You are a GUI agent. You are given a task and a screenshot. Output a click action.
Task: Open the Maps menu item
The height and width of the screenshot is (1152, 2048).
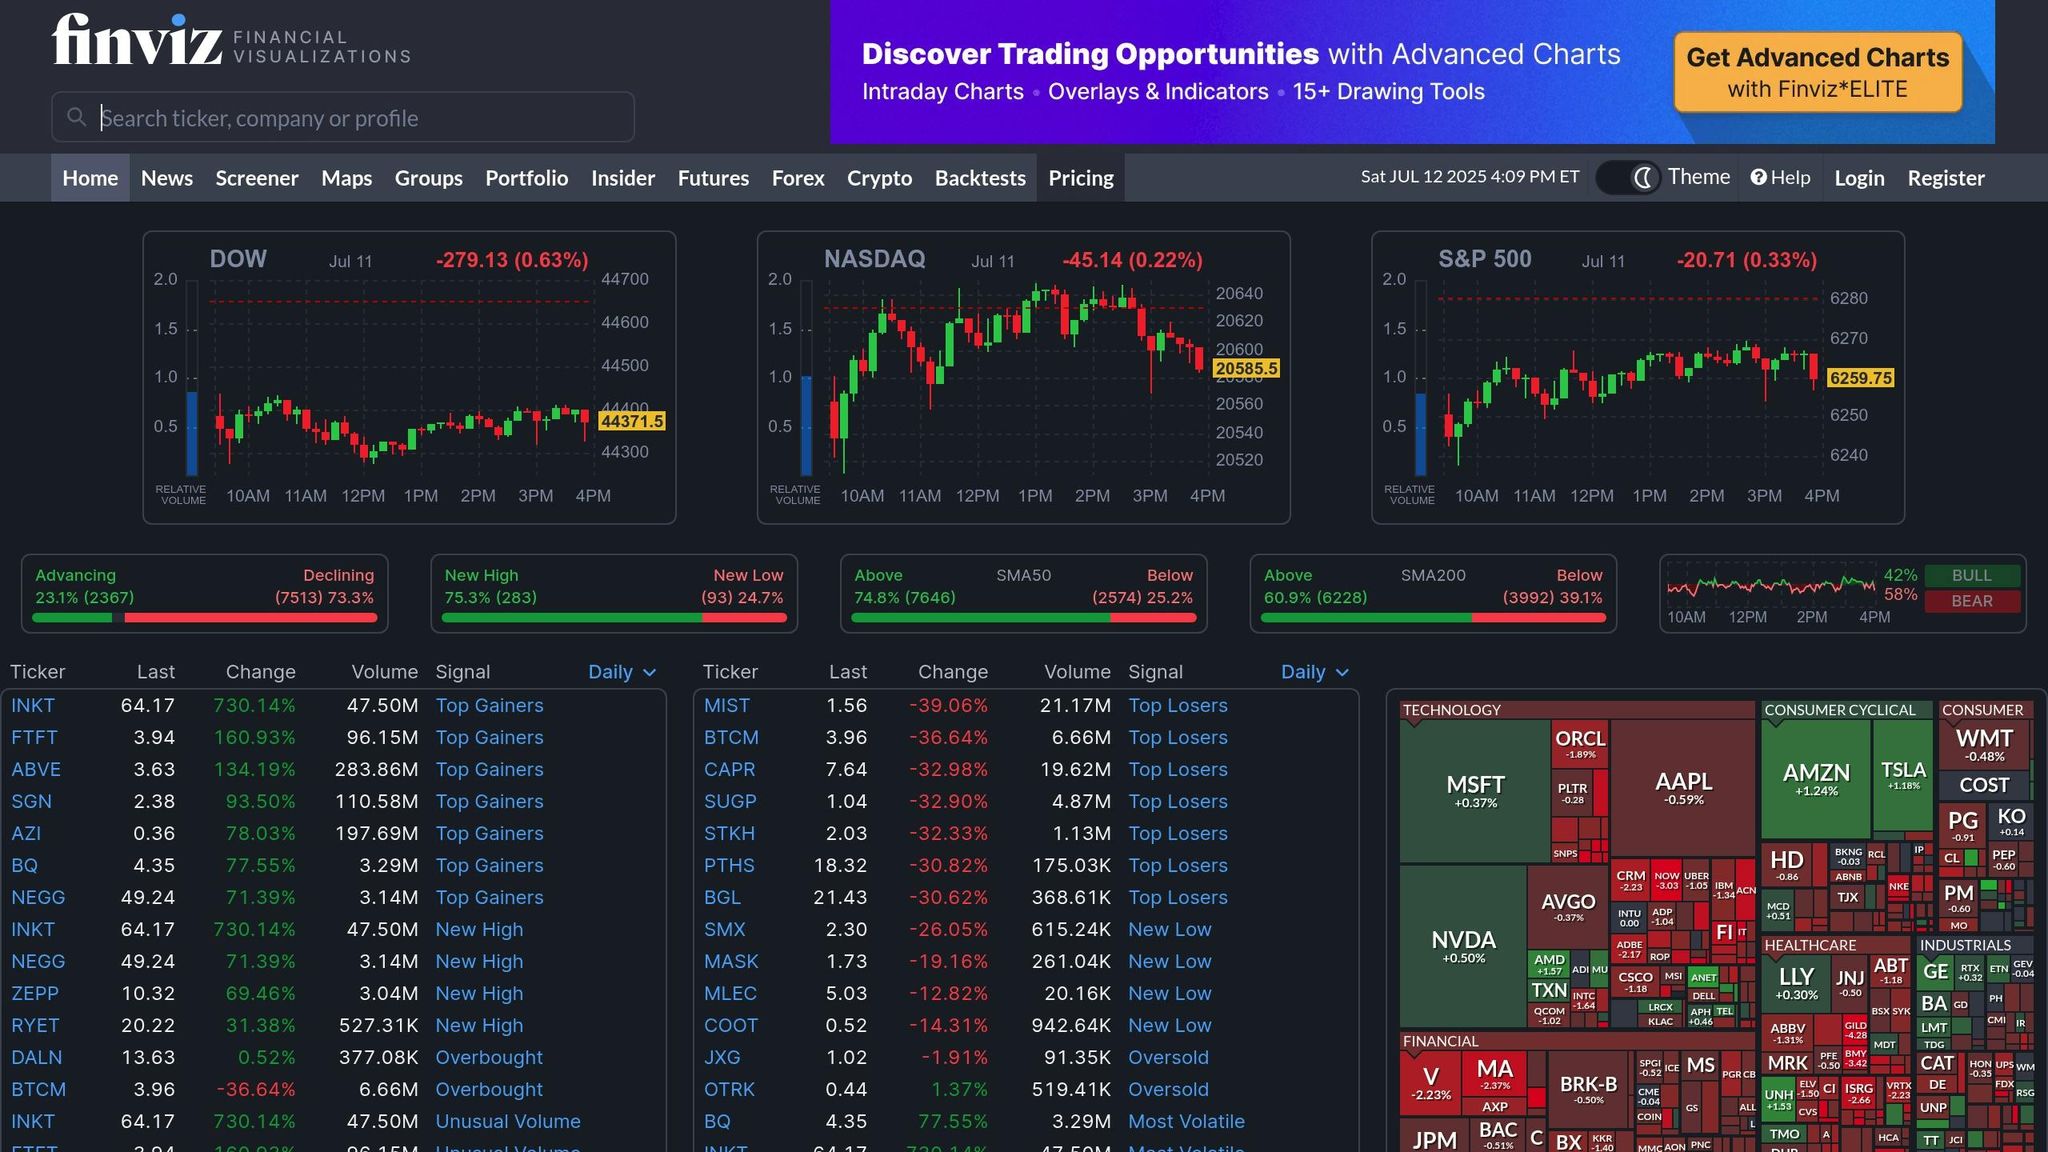(x=347, y=177)
